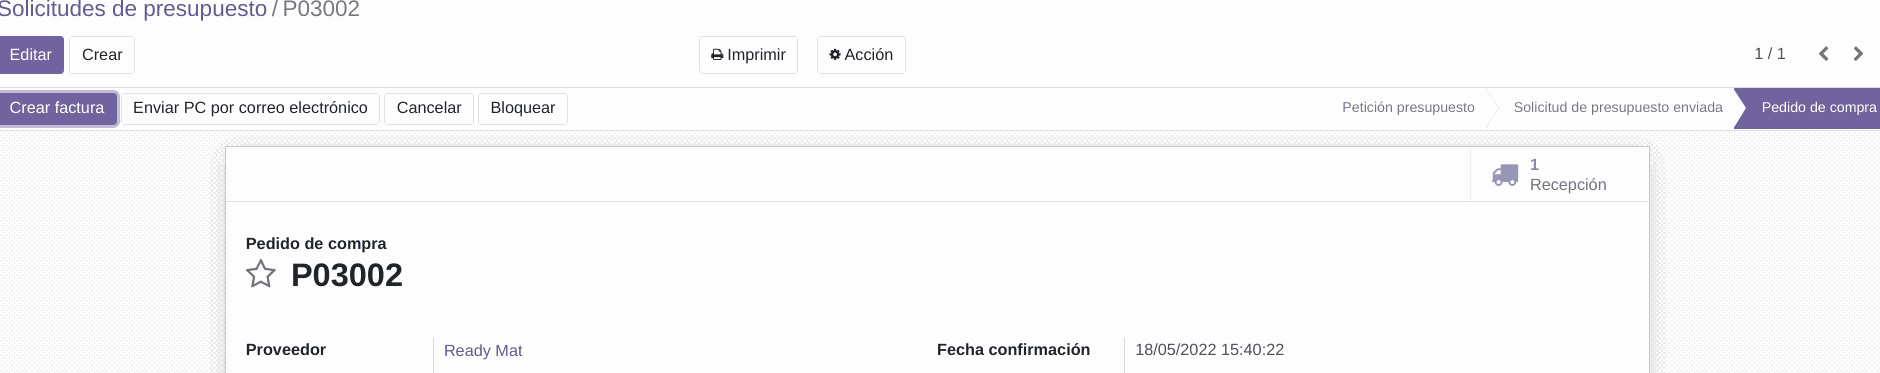
Task: Click the Crear button
Action: (x=102, y=55)
